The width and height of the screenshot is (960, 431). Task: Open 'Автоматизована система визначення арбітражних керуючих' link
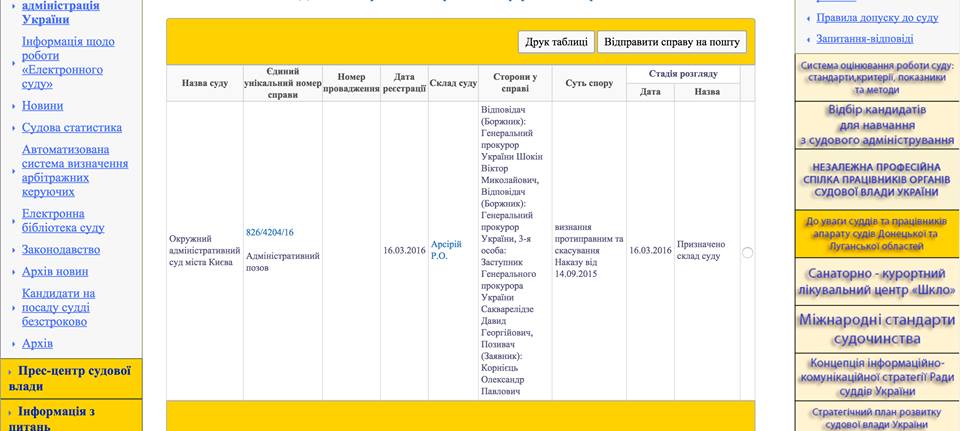coord(74,170)
